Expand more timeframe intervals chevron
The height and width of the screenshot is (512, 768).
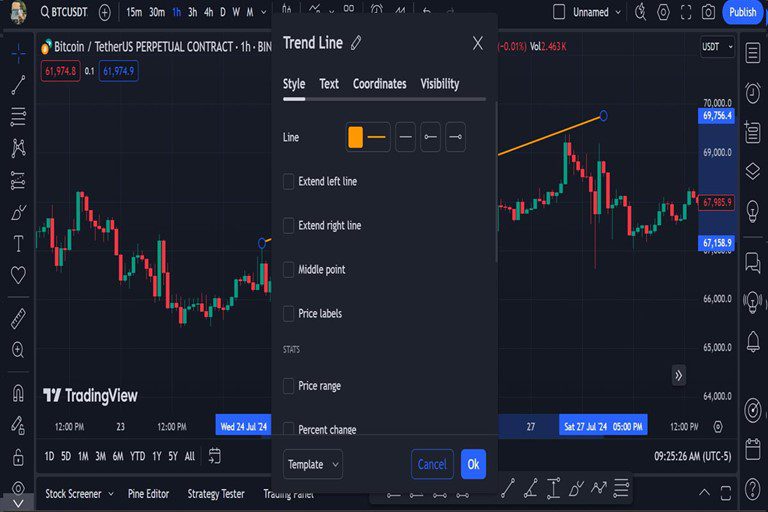pyautogui.click(x=264, y=12)
